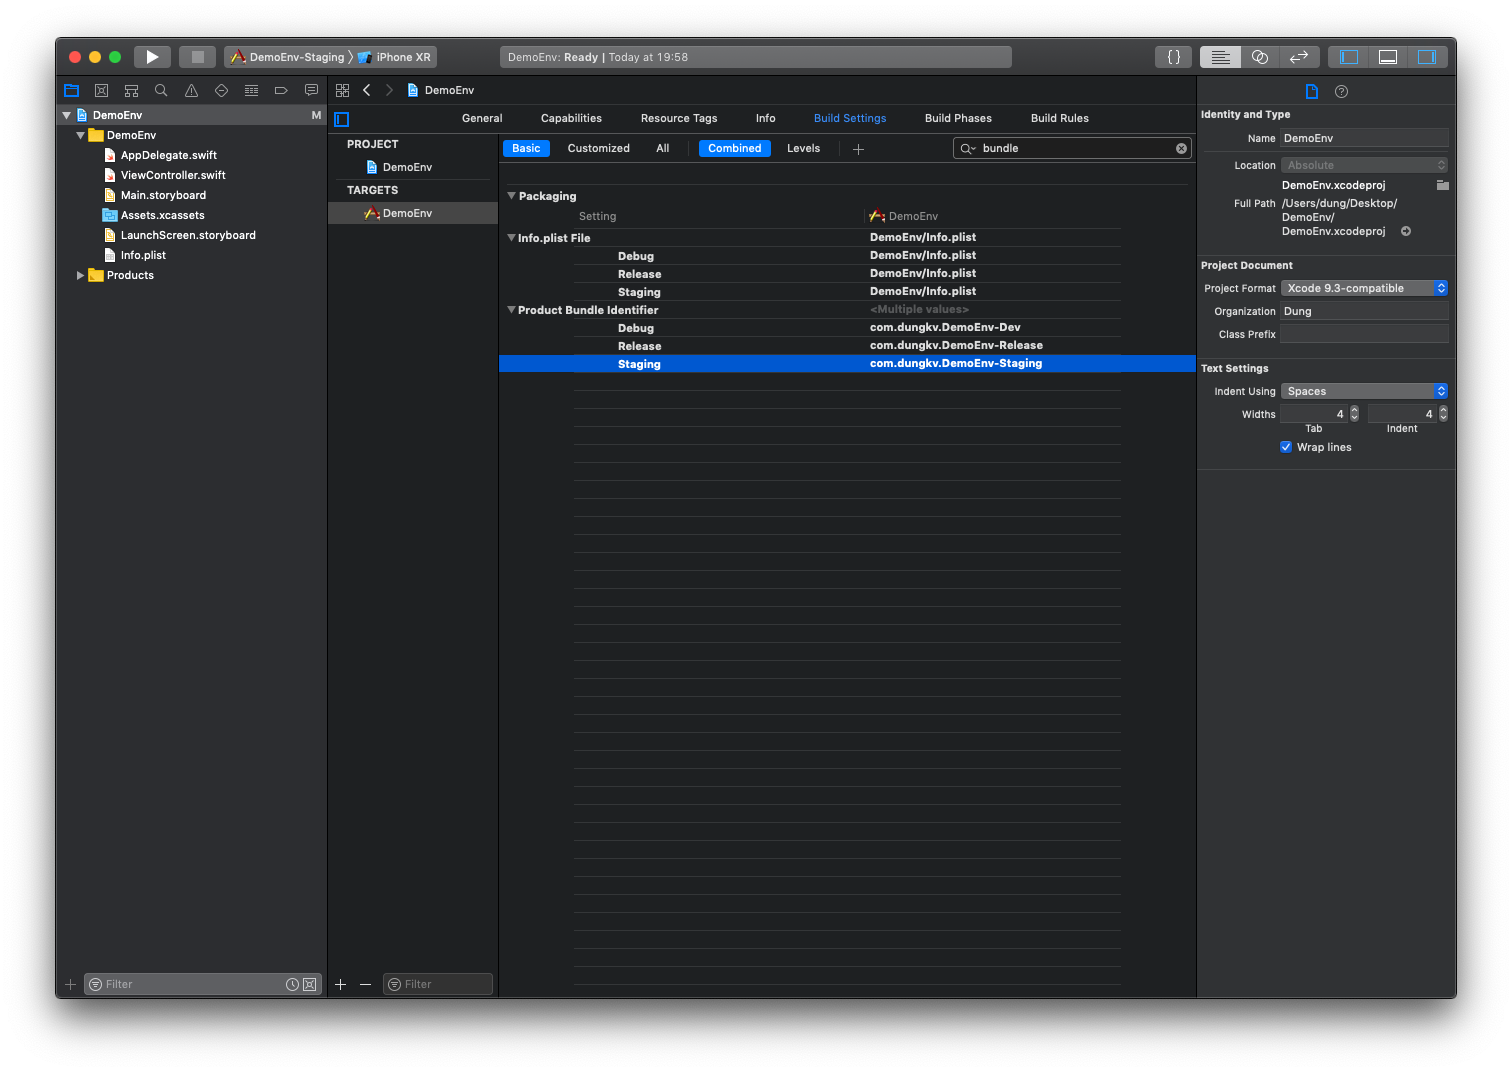Toggle the navigator panel visibility

point(1349,57)
